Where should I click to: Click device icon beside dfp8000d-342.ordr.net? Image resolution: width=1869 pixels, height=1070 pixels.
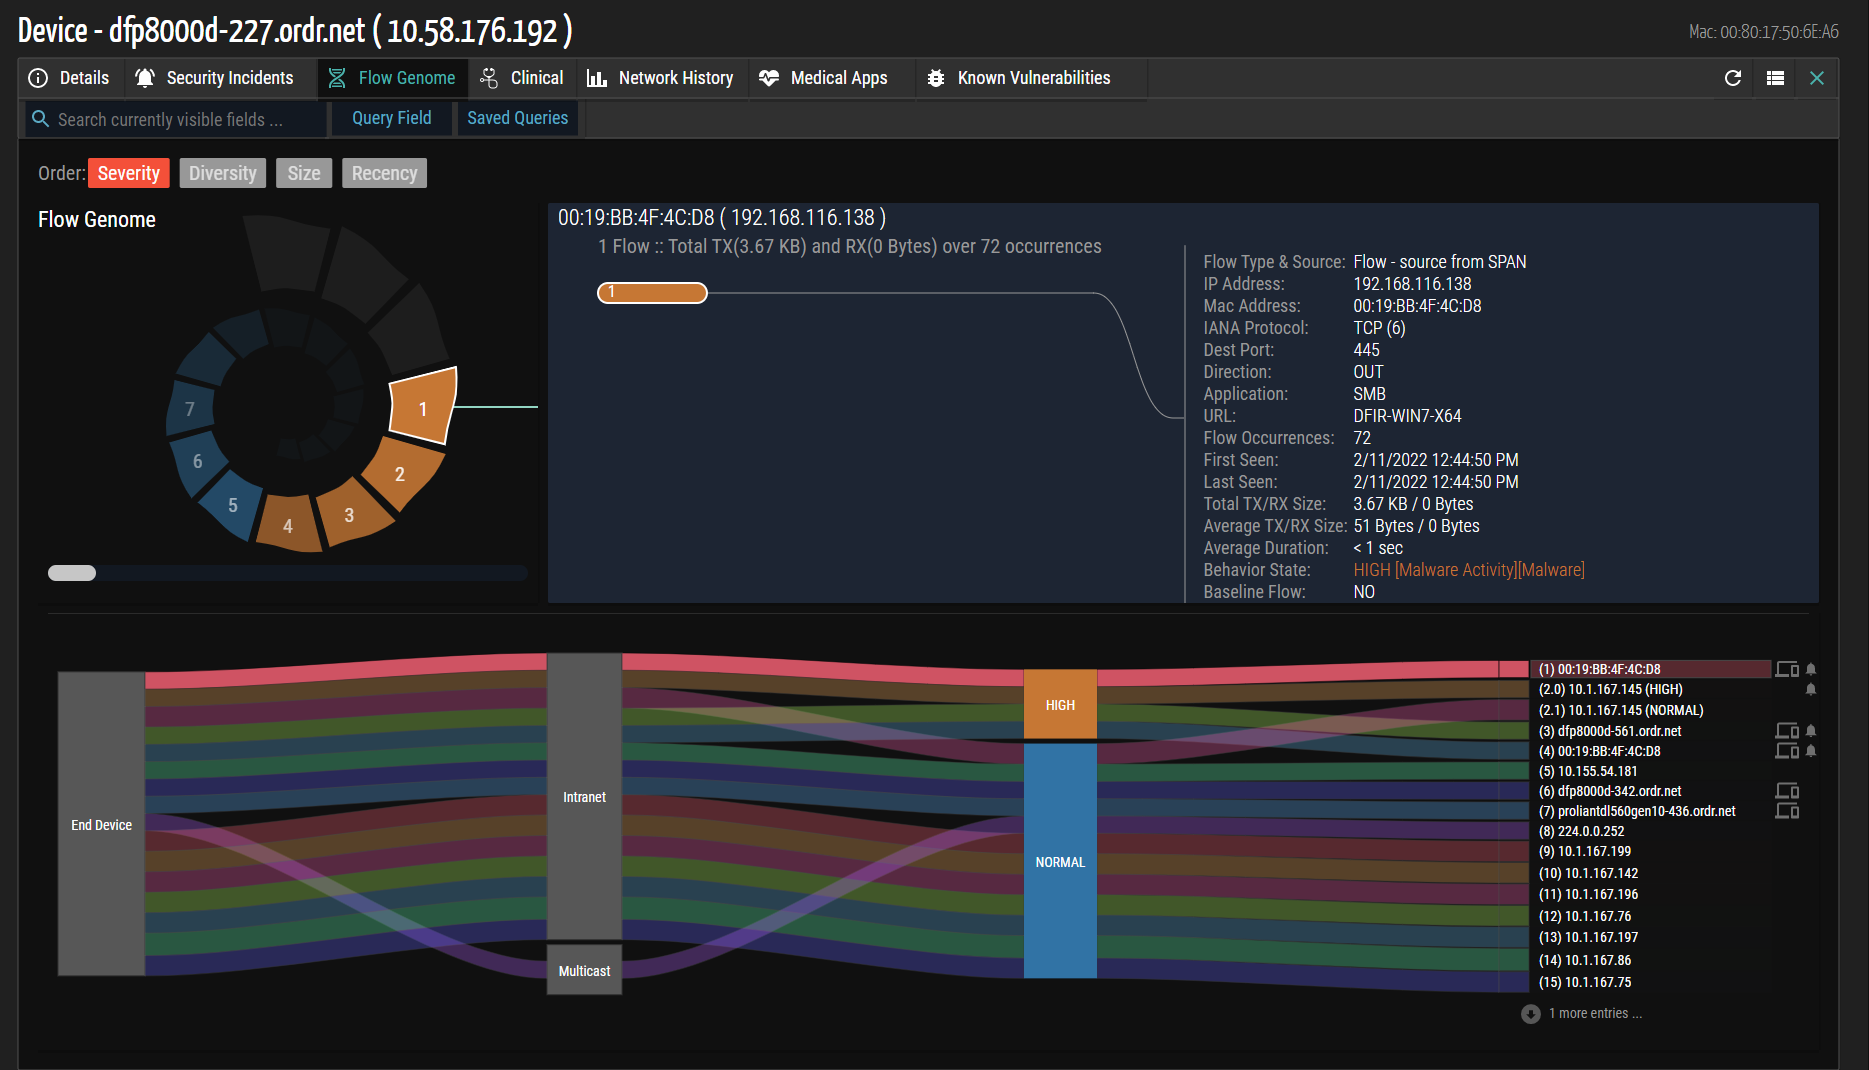(x=1786, y=791)
